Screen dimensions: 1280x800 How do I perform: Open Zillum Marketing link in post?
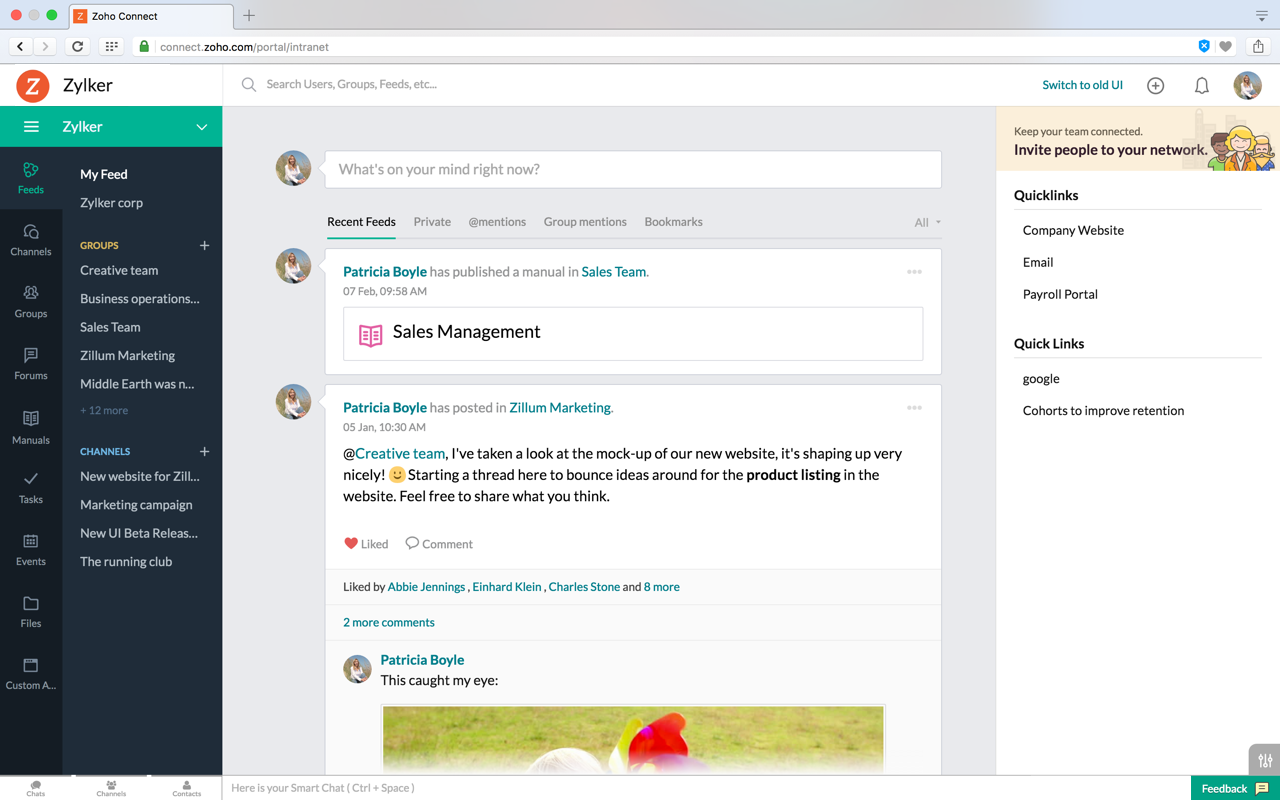[x=560, y=407]
